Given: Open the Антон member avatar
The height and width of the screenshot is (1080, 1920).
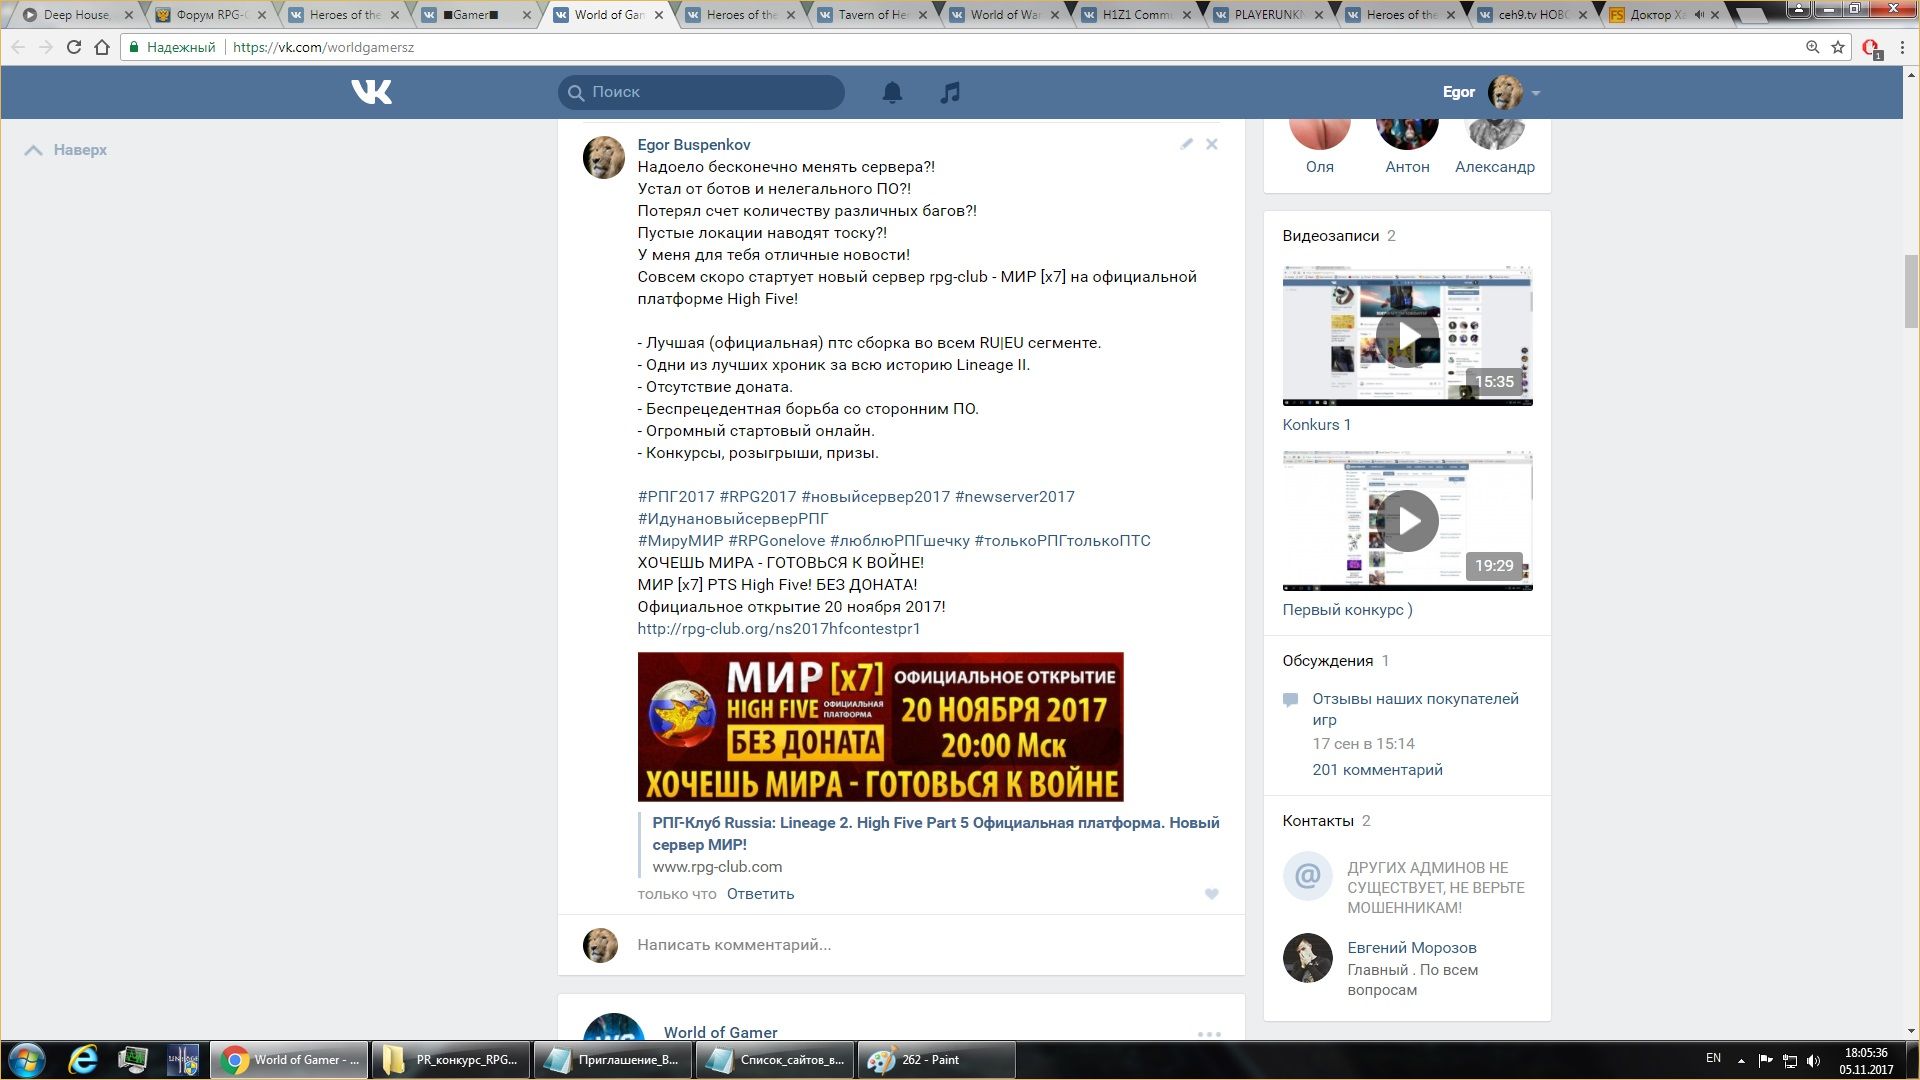Looking at the screenshot, I should 1407,132.
